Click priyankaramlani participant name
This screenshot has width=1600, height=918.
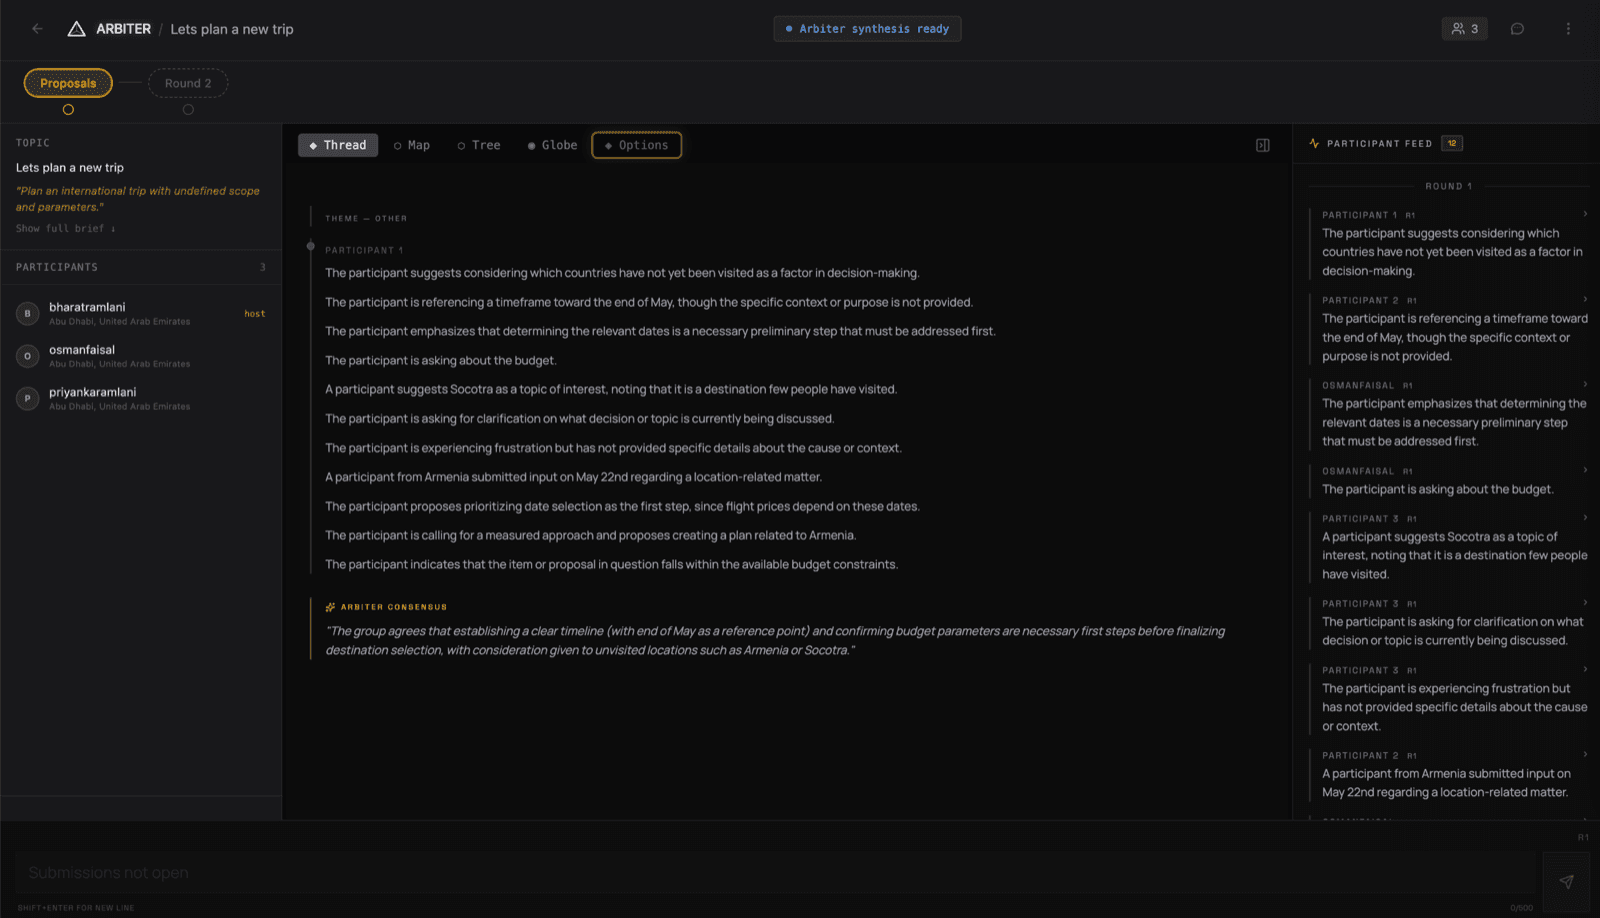pos(93,392)
